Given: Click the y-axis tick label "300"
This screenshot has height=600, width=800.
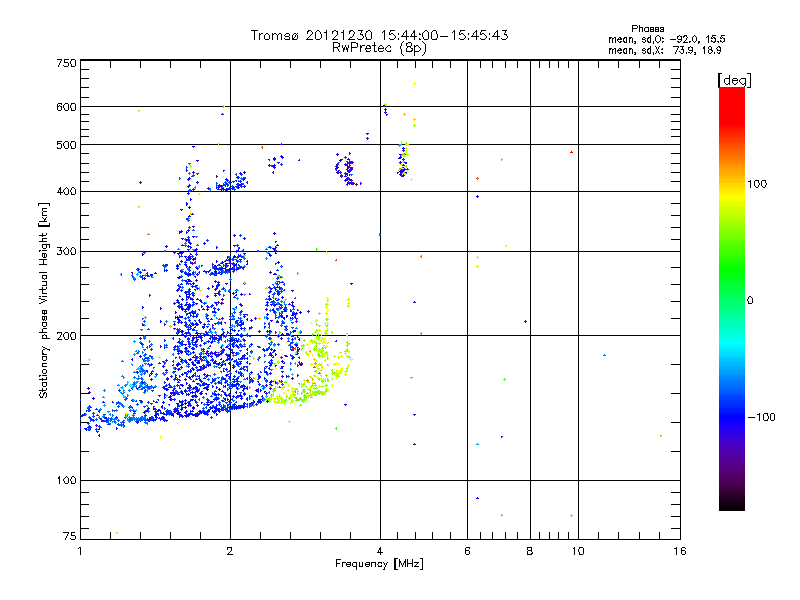Looking at the screenshot, I should [67, 251].
